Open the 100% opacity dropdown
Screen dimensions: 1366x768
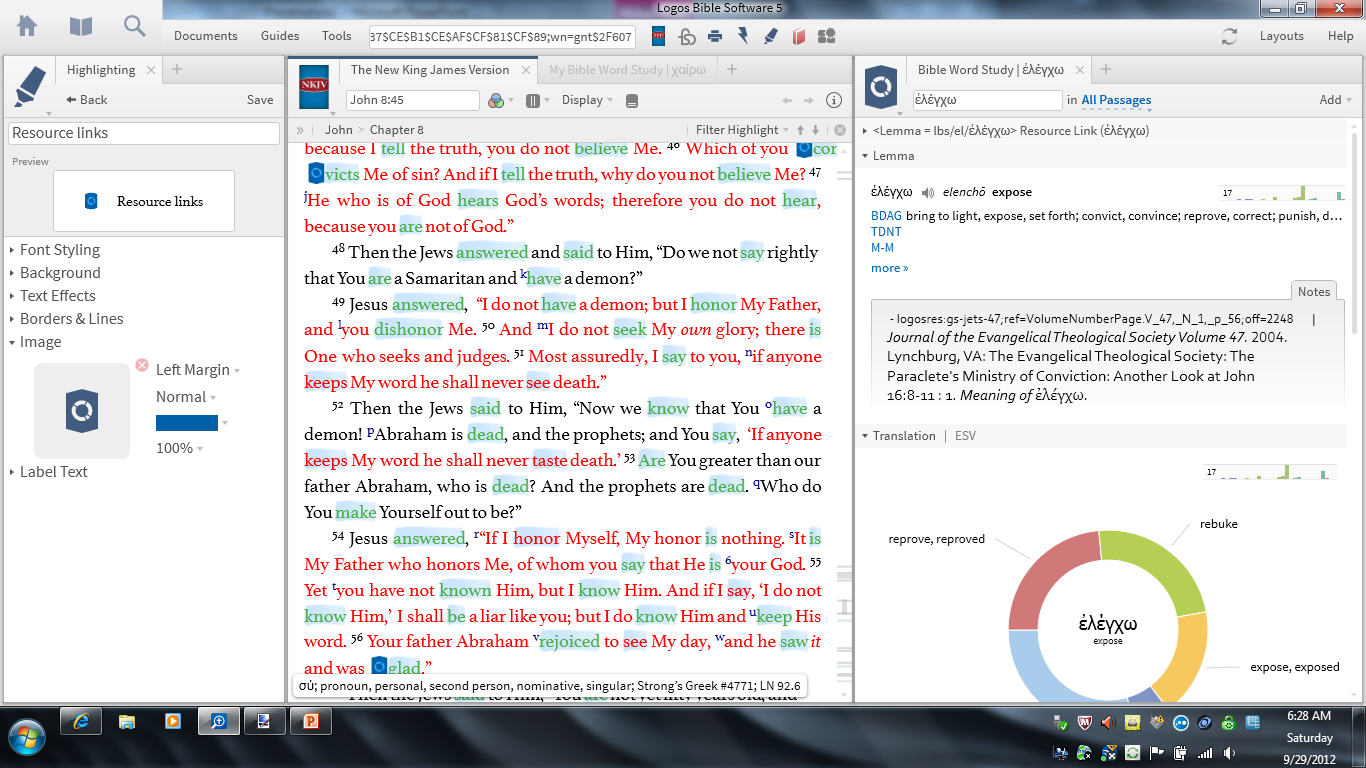click(x=179, y=448)
